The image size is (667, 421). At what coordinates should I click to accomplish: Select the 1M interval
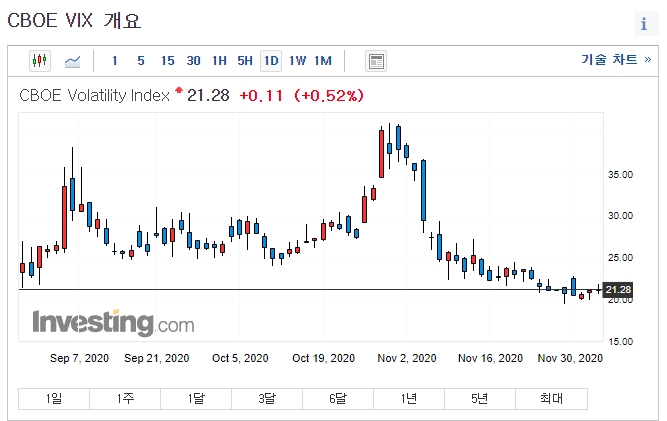pyautogui.click(x=323, y=61)
